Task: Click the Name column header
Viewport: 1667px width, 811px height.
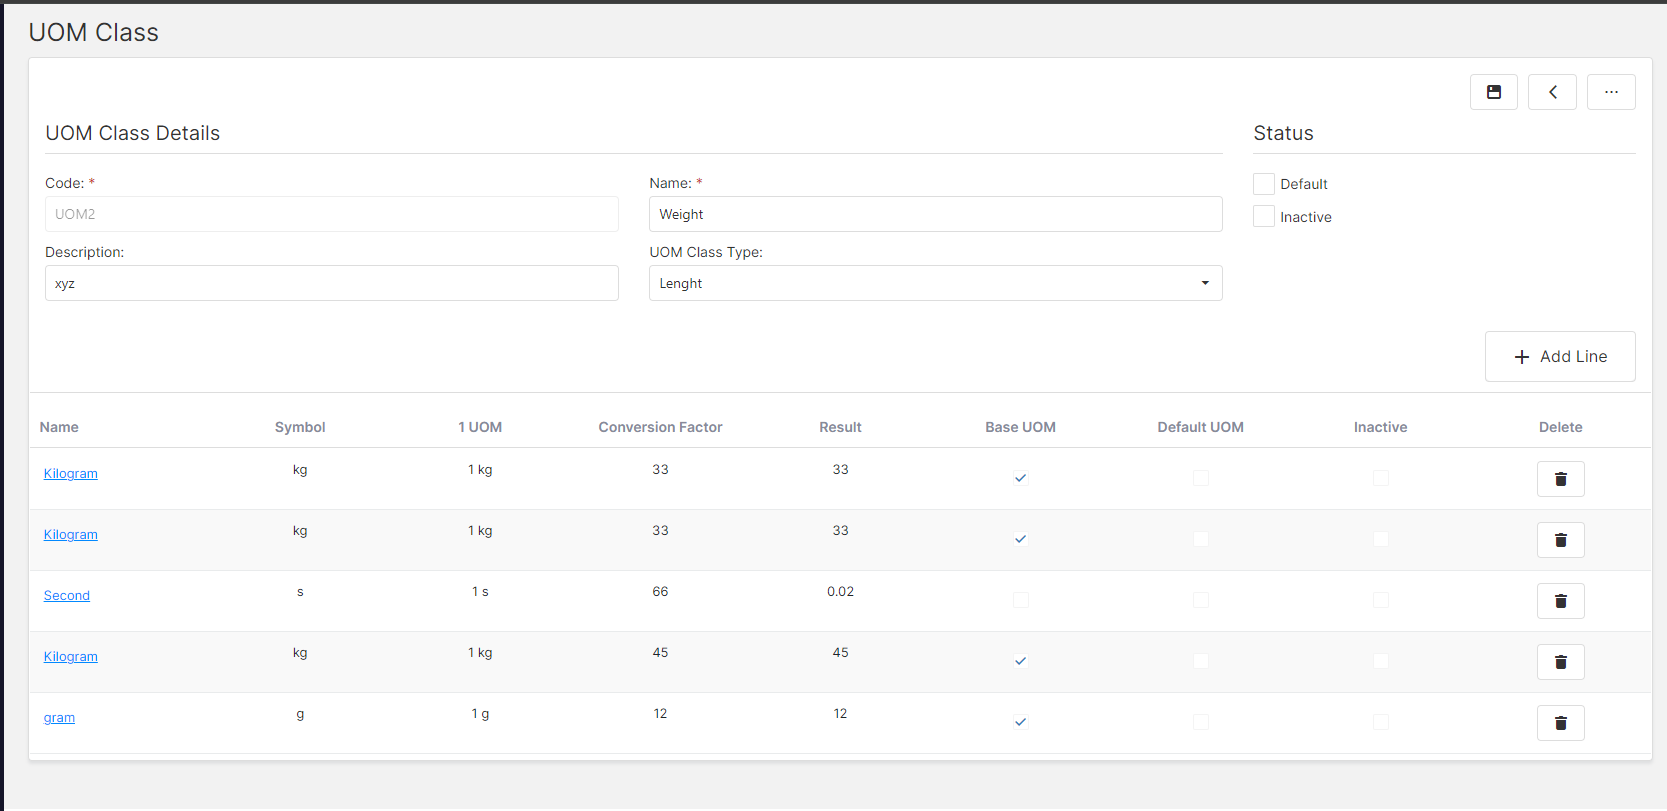Action: click(59, 427)
